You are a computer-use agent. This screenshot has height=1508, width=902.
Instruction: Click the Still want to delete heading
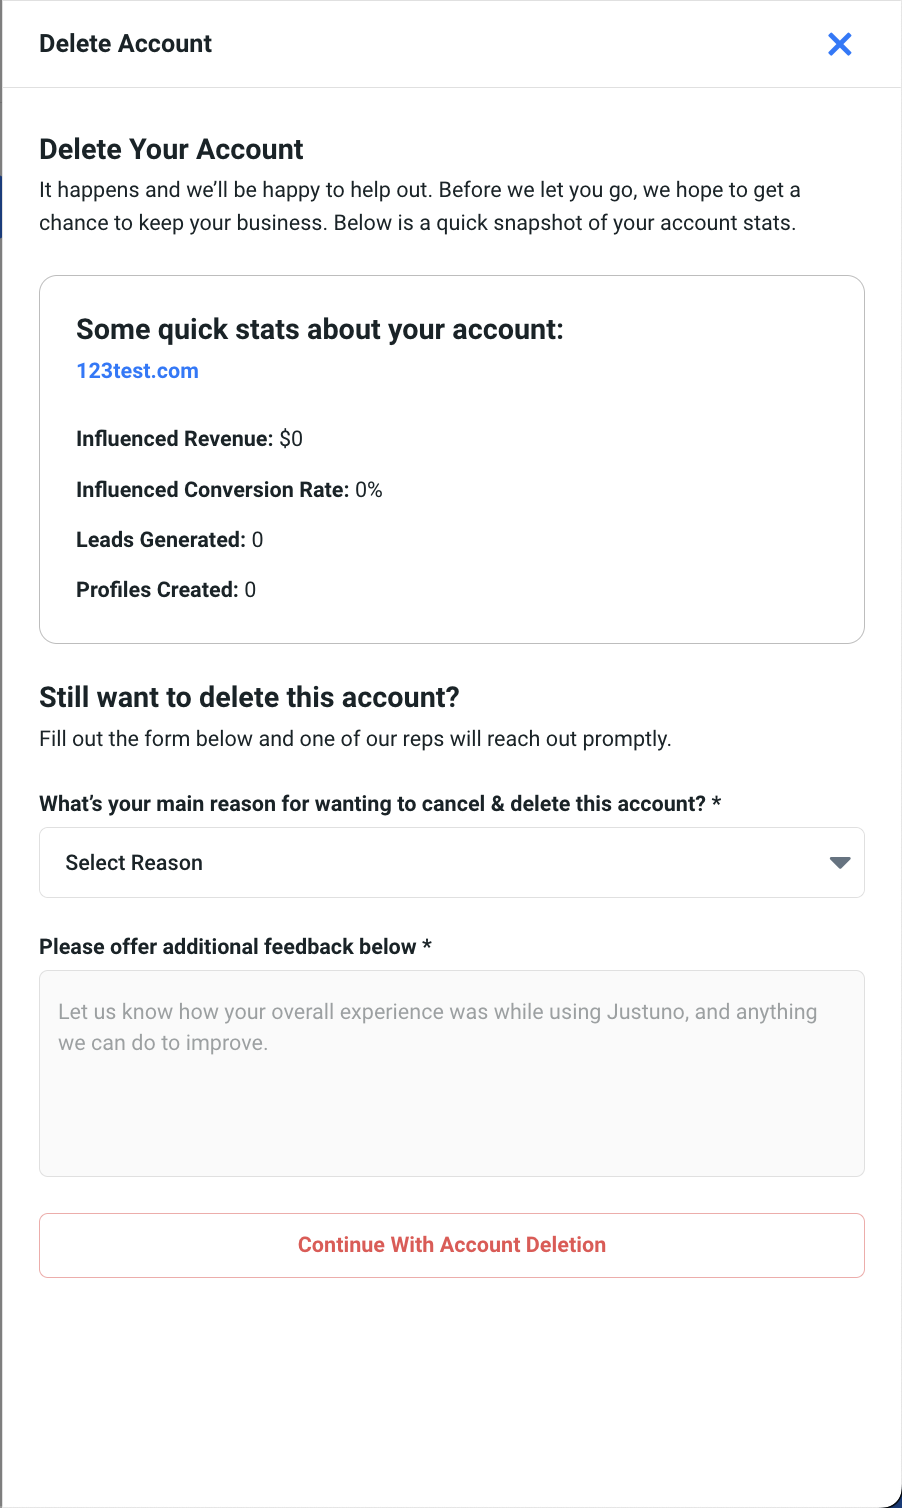pyautogui.click(x=249, y=697)
